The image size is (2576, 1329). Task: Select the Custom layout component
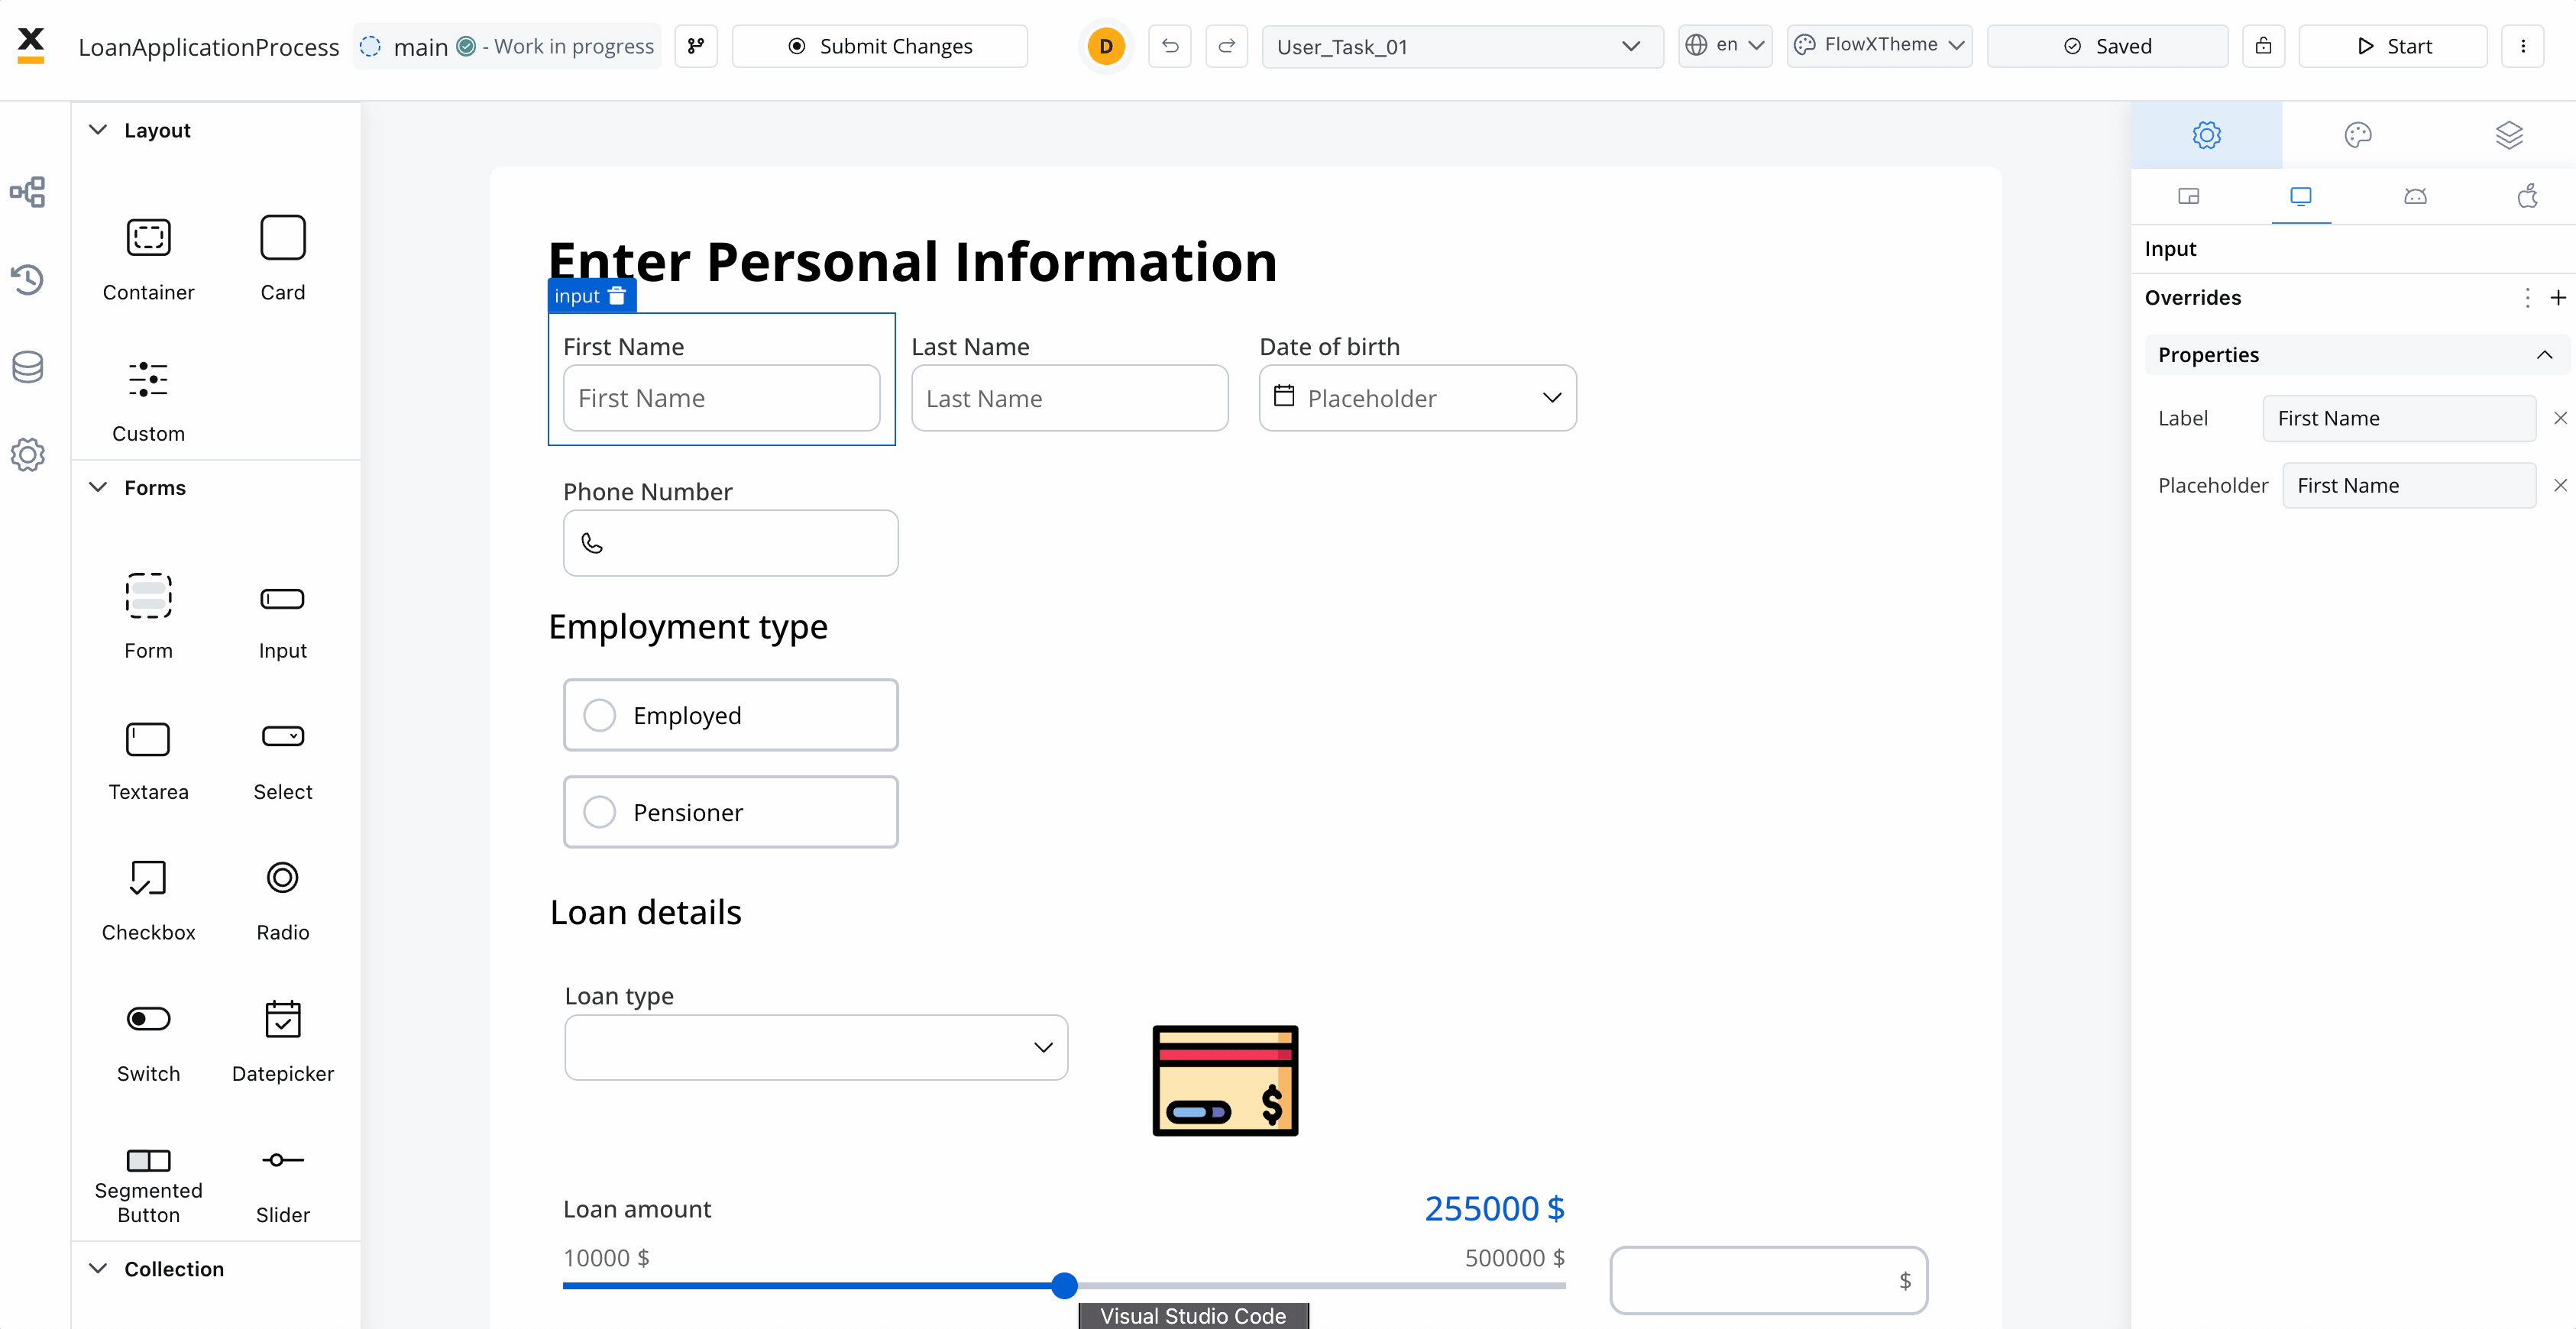(148, 400)
